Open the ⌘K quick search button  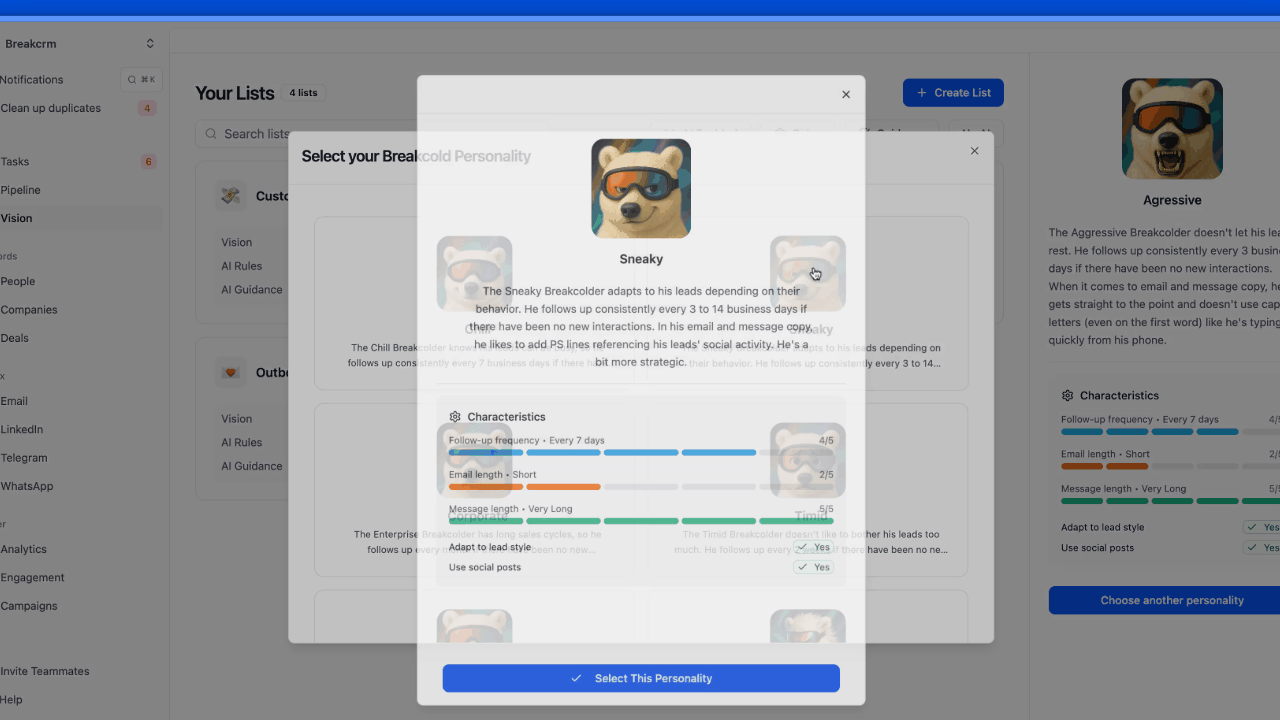point(141,80)
